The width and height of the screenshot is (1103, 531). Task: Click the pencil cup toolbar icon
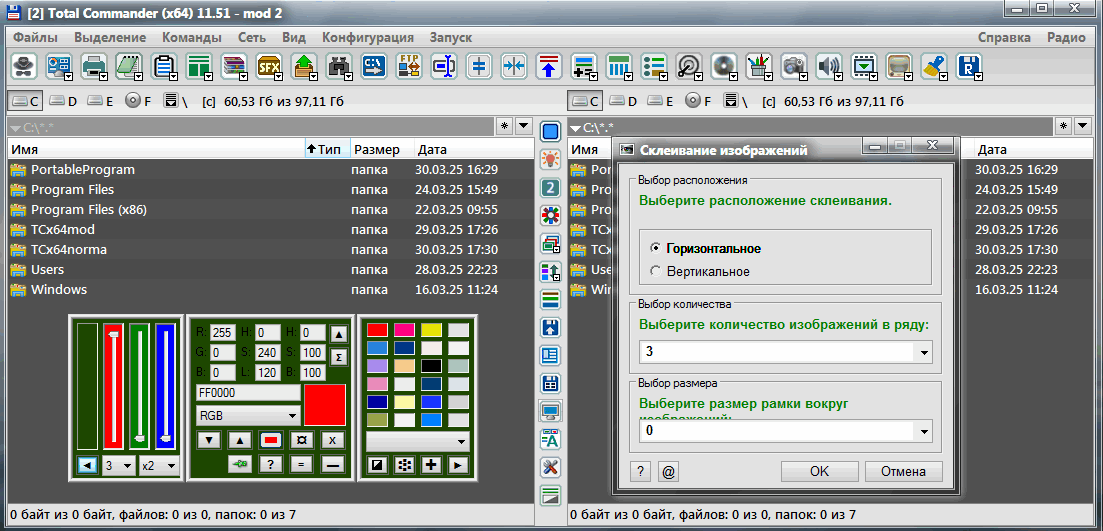tap(759, 66)
